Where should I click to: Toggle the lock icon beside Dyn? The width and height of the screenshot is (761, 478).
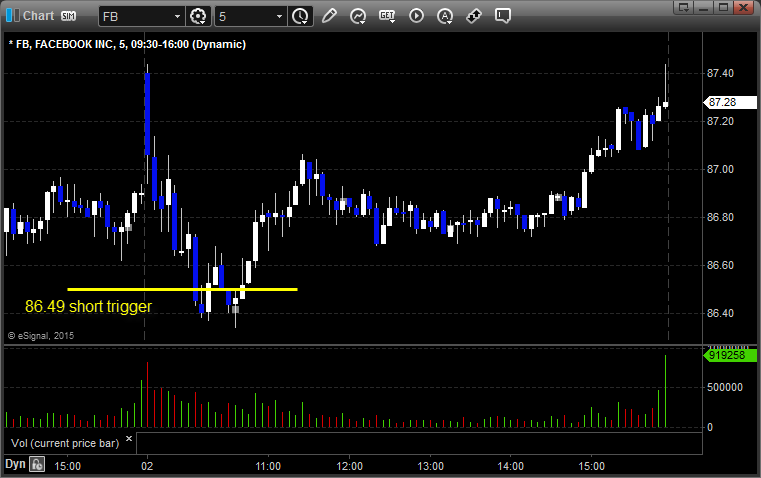pos(37,464)
